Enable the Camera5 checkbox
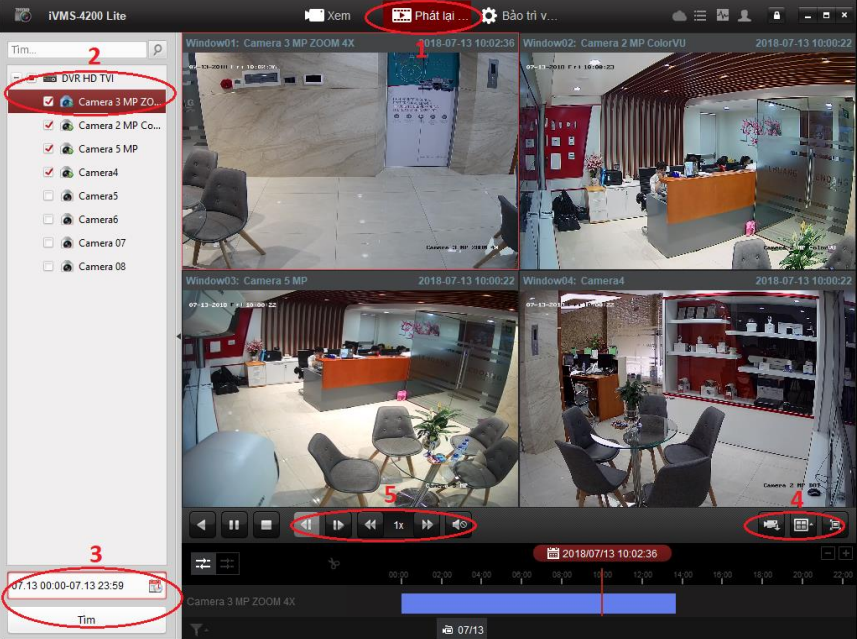Screen dimensions: 857x639 49,195
